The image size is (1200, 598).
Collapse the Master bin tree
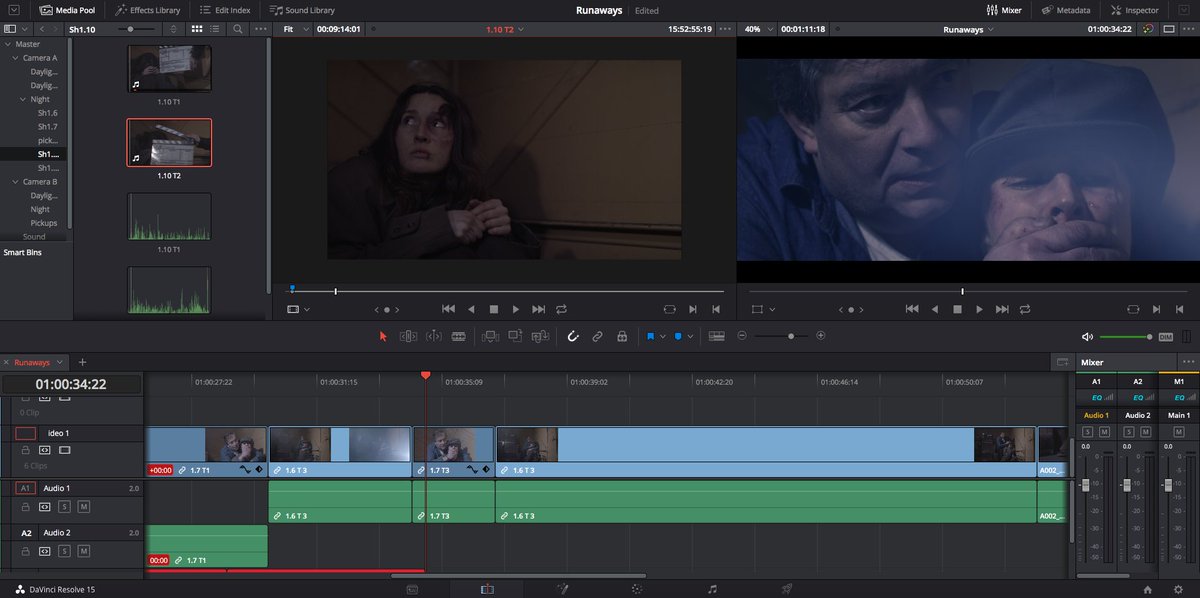(8, 44)
